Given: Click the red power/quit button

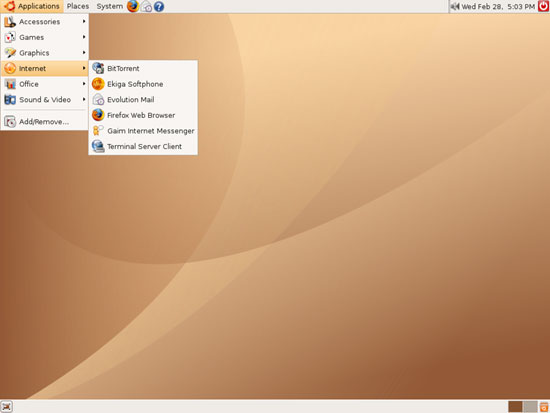Looking at the screenshot, I should (543, 6).
